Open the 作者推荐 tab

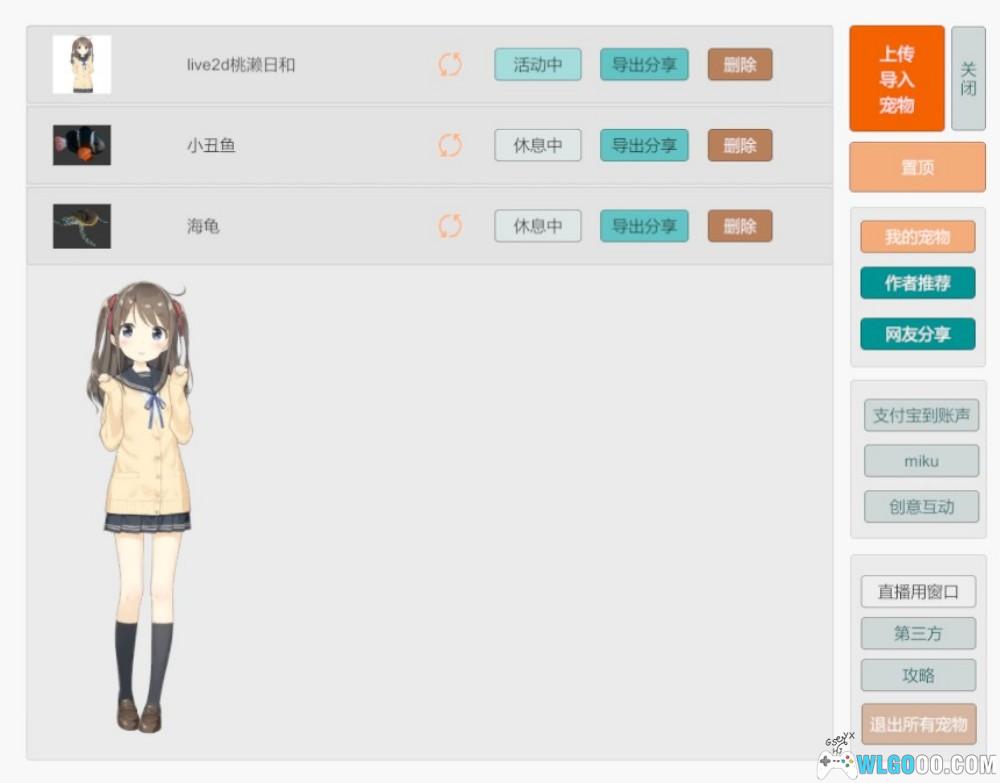[x=917, y=283]
